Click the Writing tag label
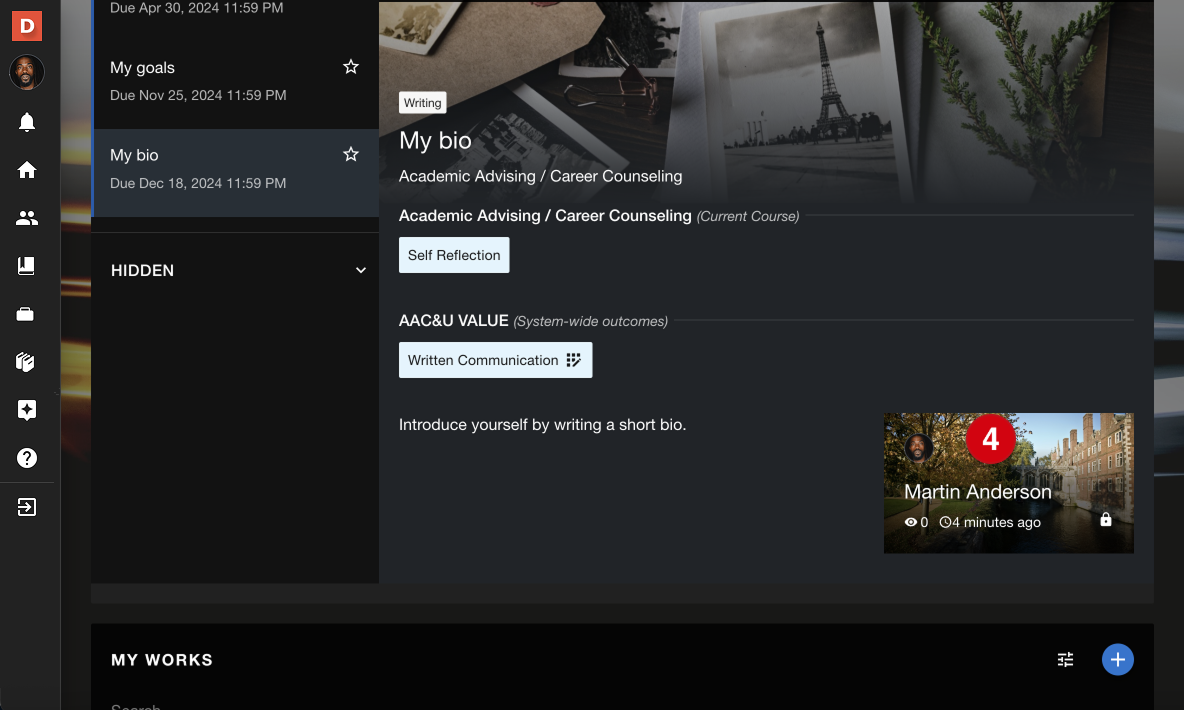Image resolution: width=1184 pixels, height=710 pixels. click(x=422, y=103)
